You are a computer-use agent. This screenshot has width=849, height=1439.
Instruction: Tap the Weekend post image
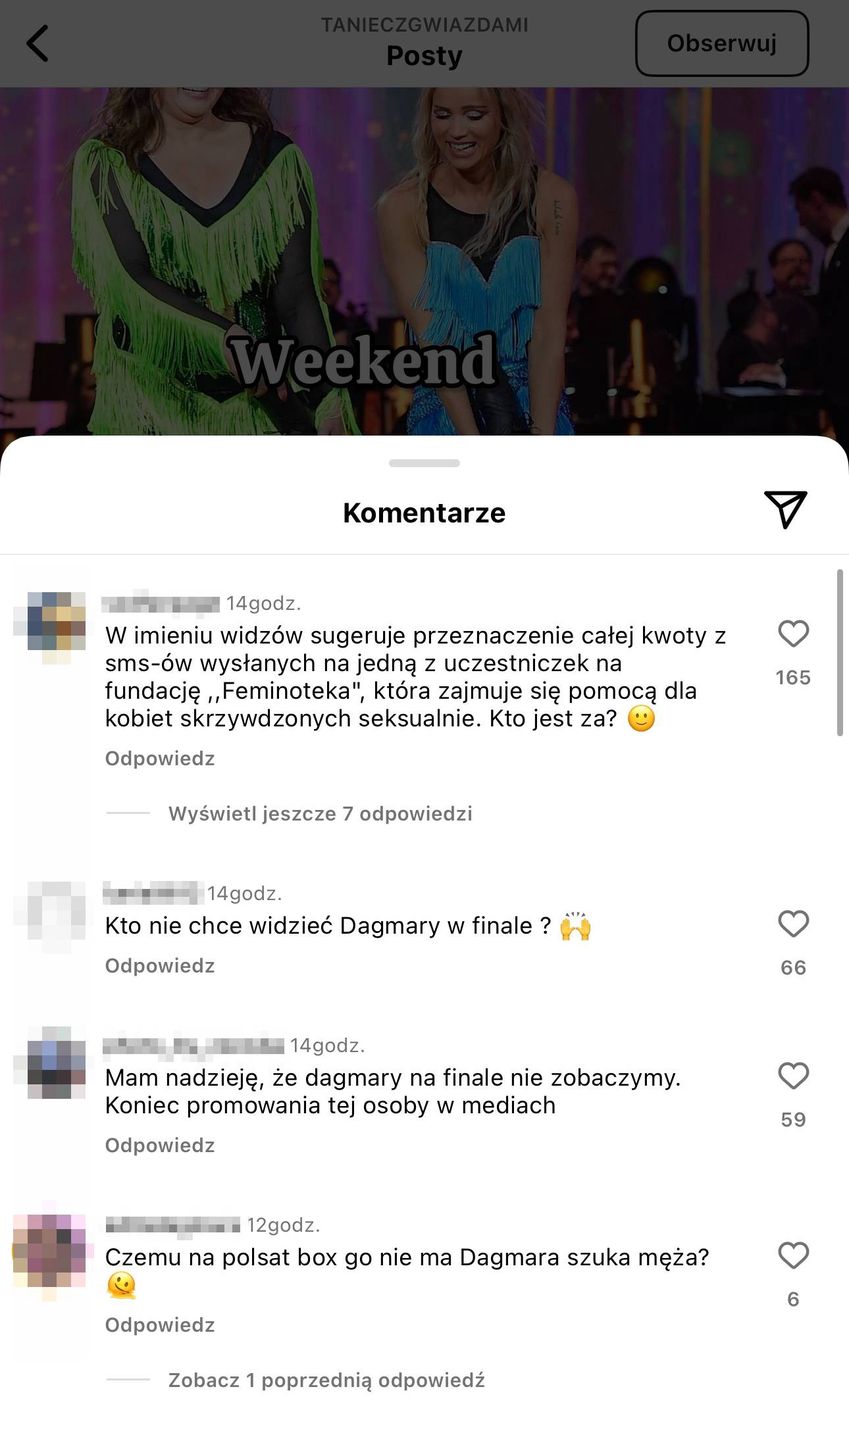click(x=424, y=261)
